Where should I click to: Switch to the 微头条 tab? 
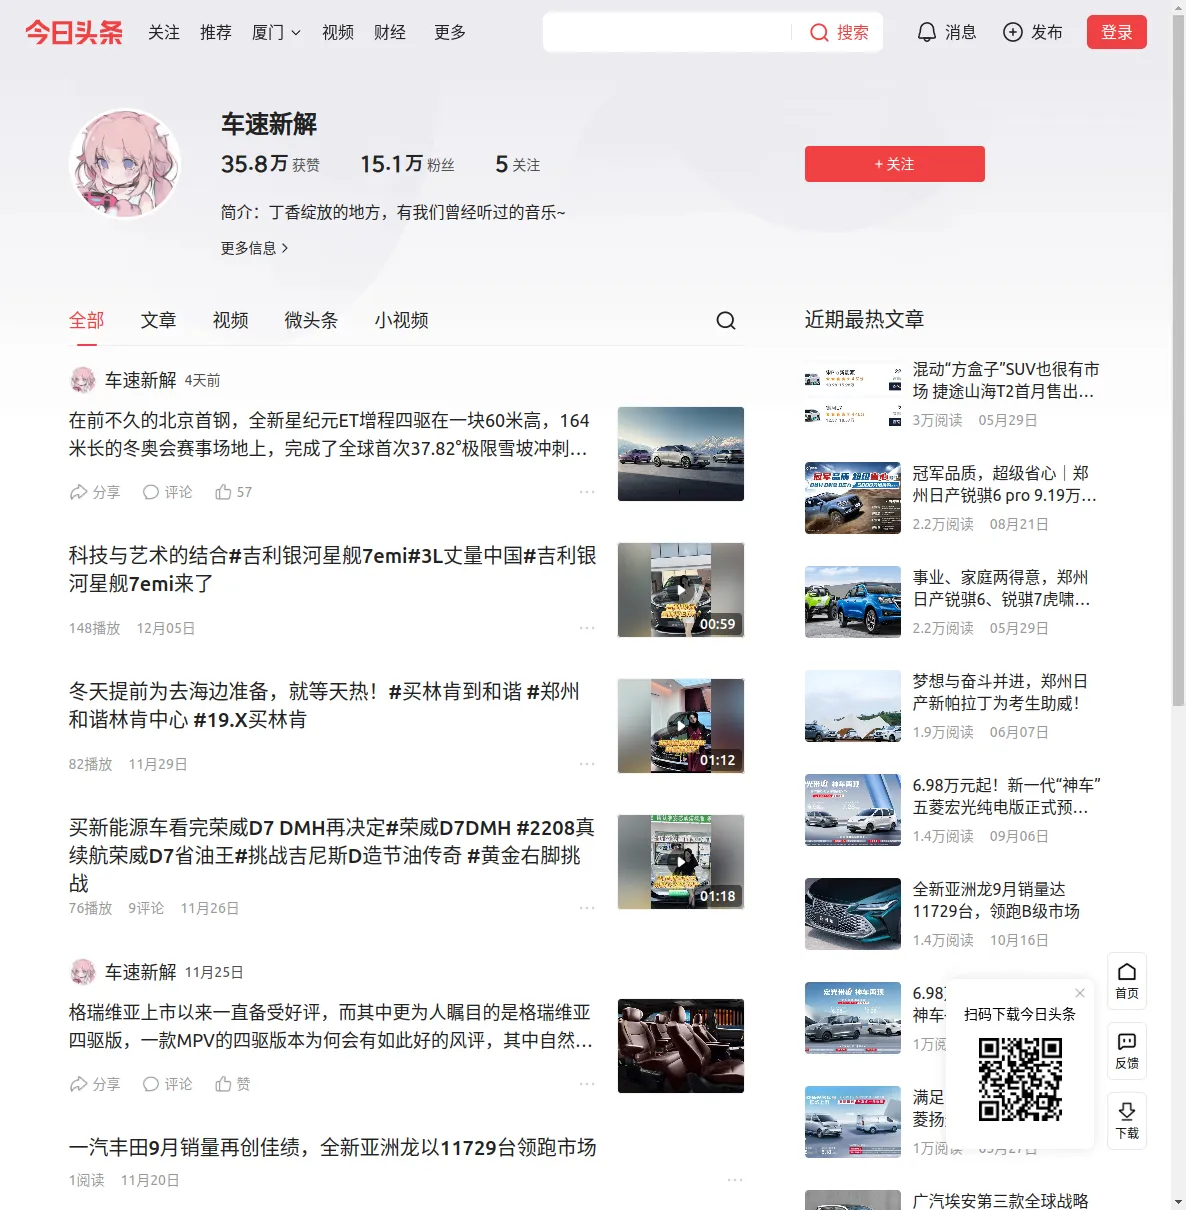(312, 320)
